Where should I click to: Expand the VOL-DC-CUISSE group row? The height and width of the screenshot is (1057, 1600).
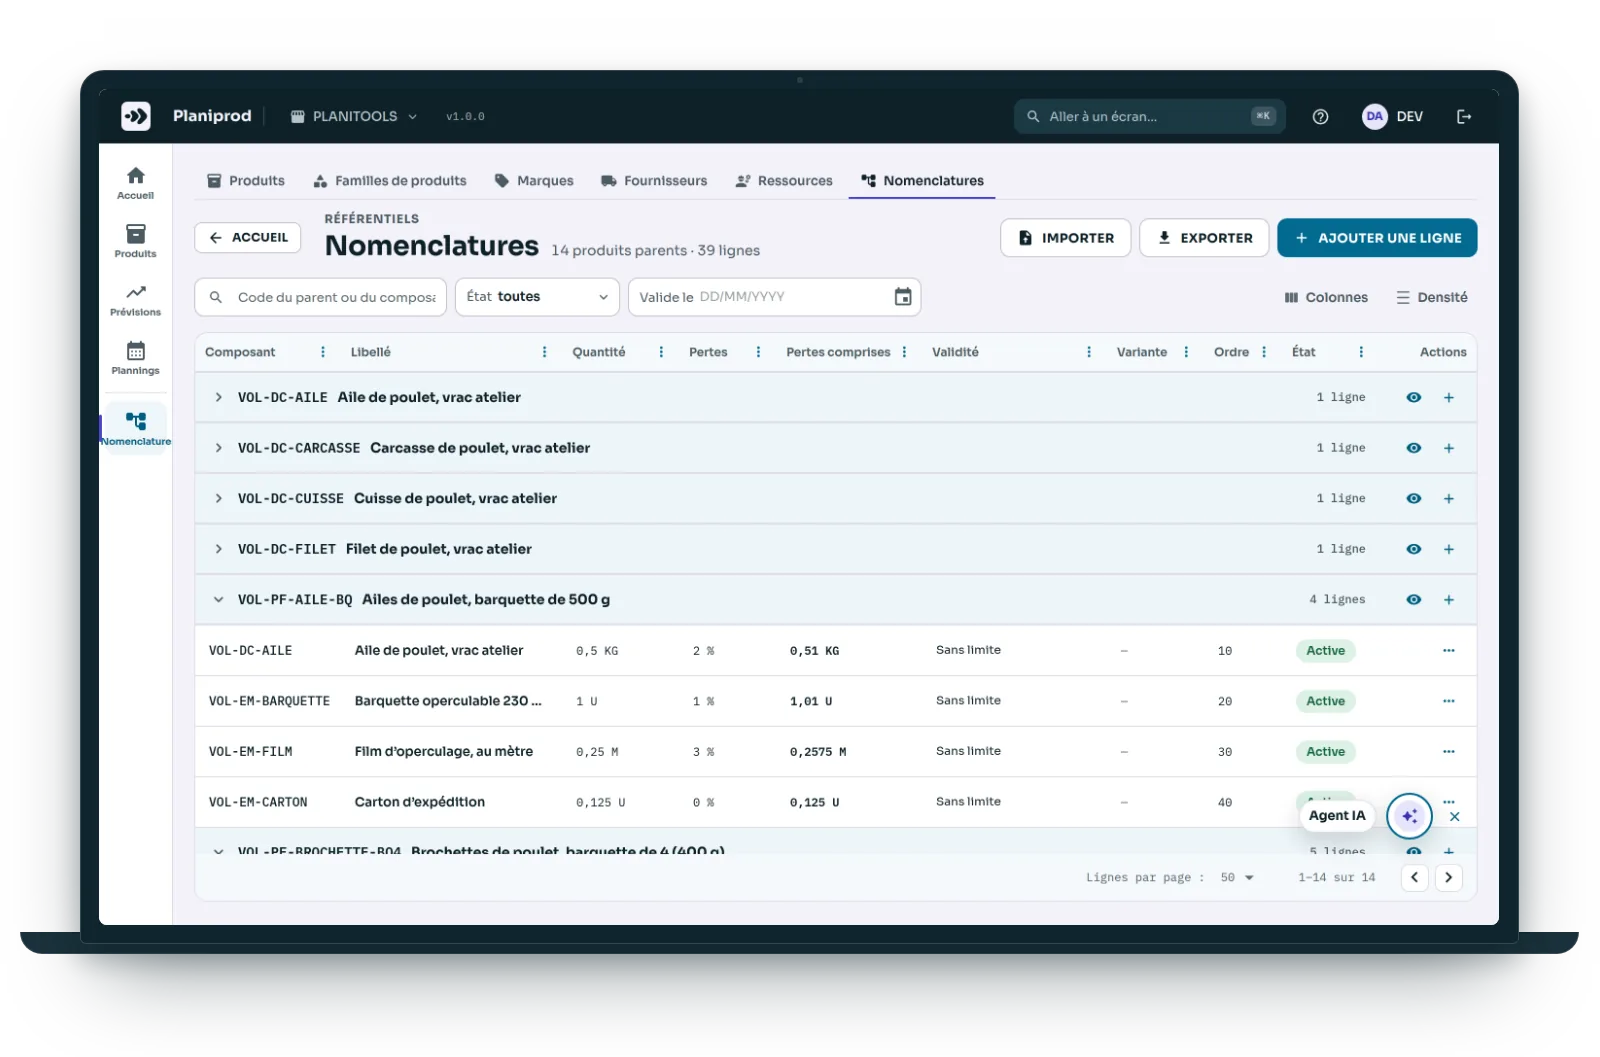coord(218,499)
